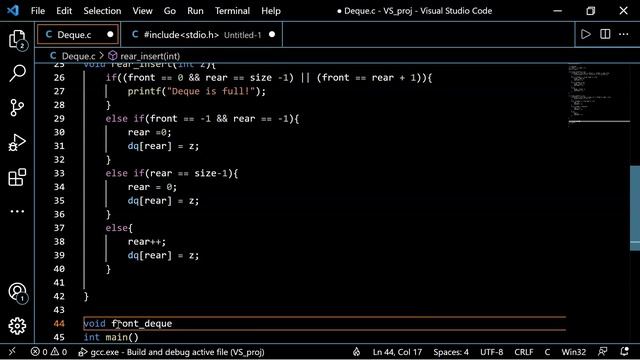
Task: Change file encoding UTF-8
Action: 491,352
